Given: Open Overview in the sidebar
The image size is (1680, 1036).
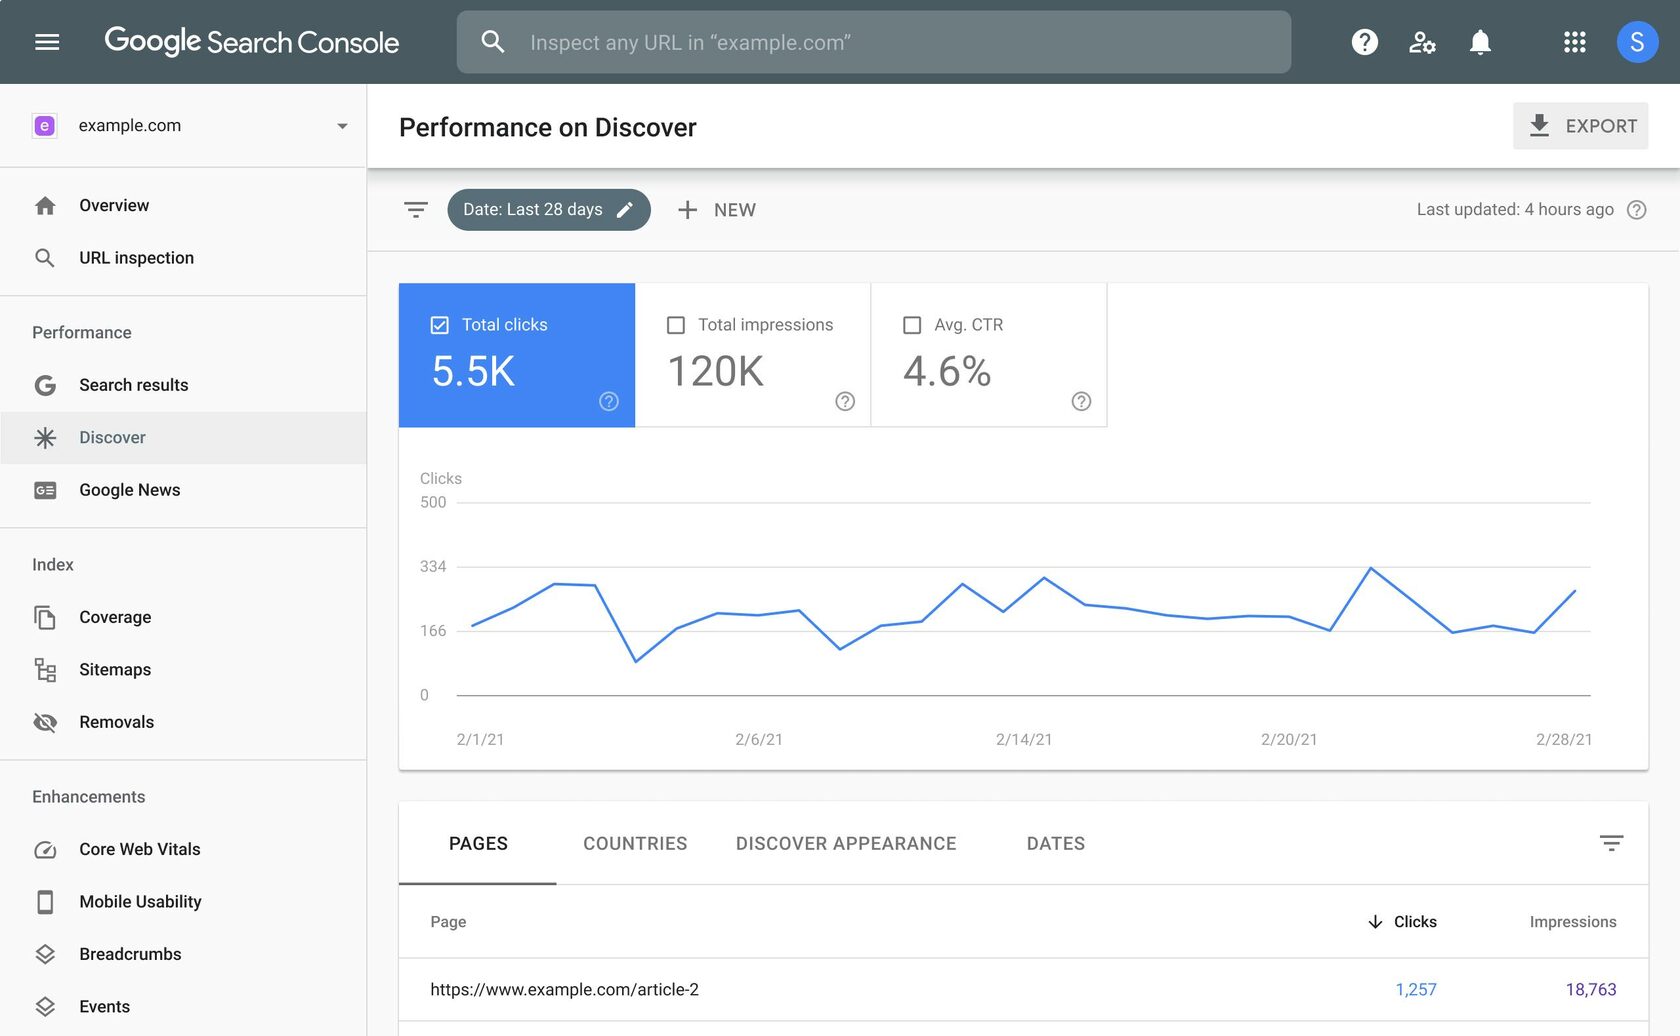Looking at the screenshot, I should tap(183, 206).
